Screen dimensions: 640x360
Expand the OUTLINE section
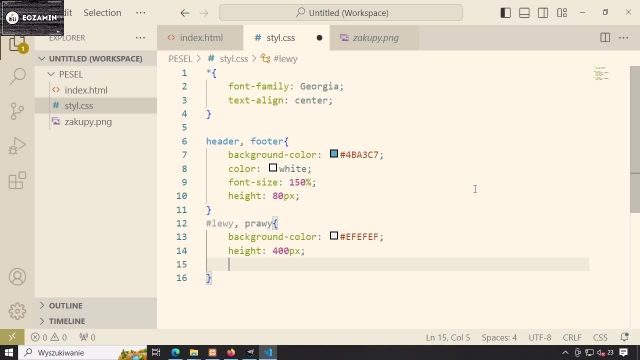click(65, 306)
